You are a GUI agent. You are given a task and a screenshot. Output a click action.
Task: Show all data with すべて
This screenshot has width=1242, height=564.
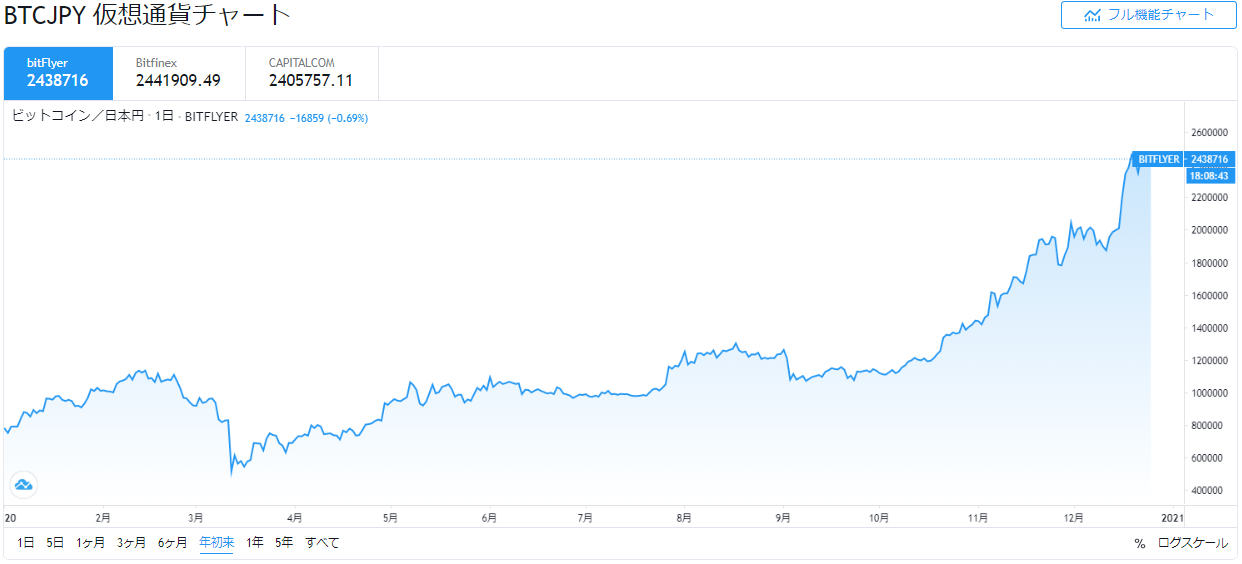tap(322, 543)
